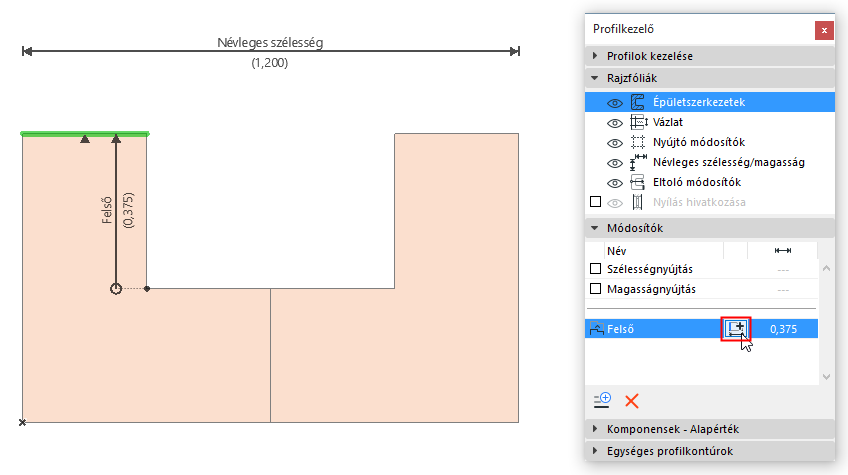Toggle visibility of Épületszerkezetek layer
Image resolution: width=848 pixels, height=475 pixels.
(614, 103)
